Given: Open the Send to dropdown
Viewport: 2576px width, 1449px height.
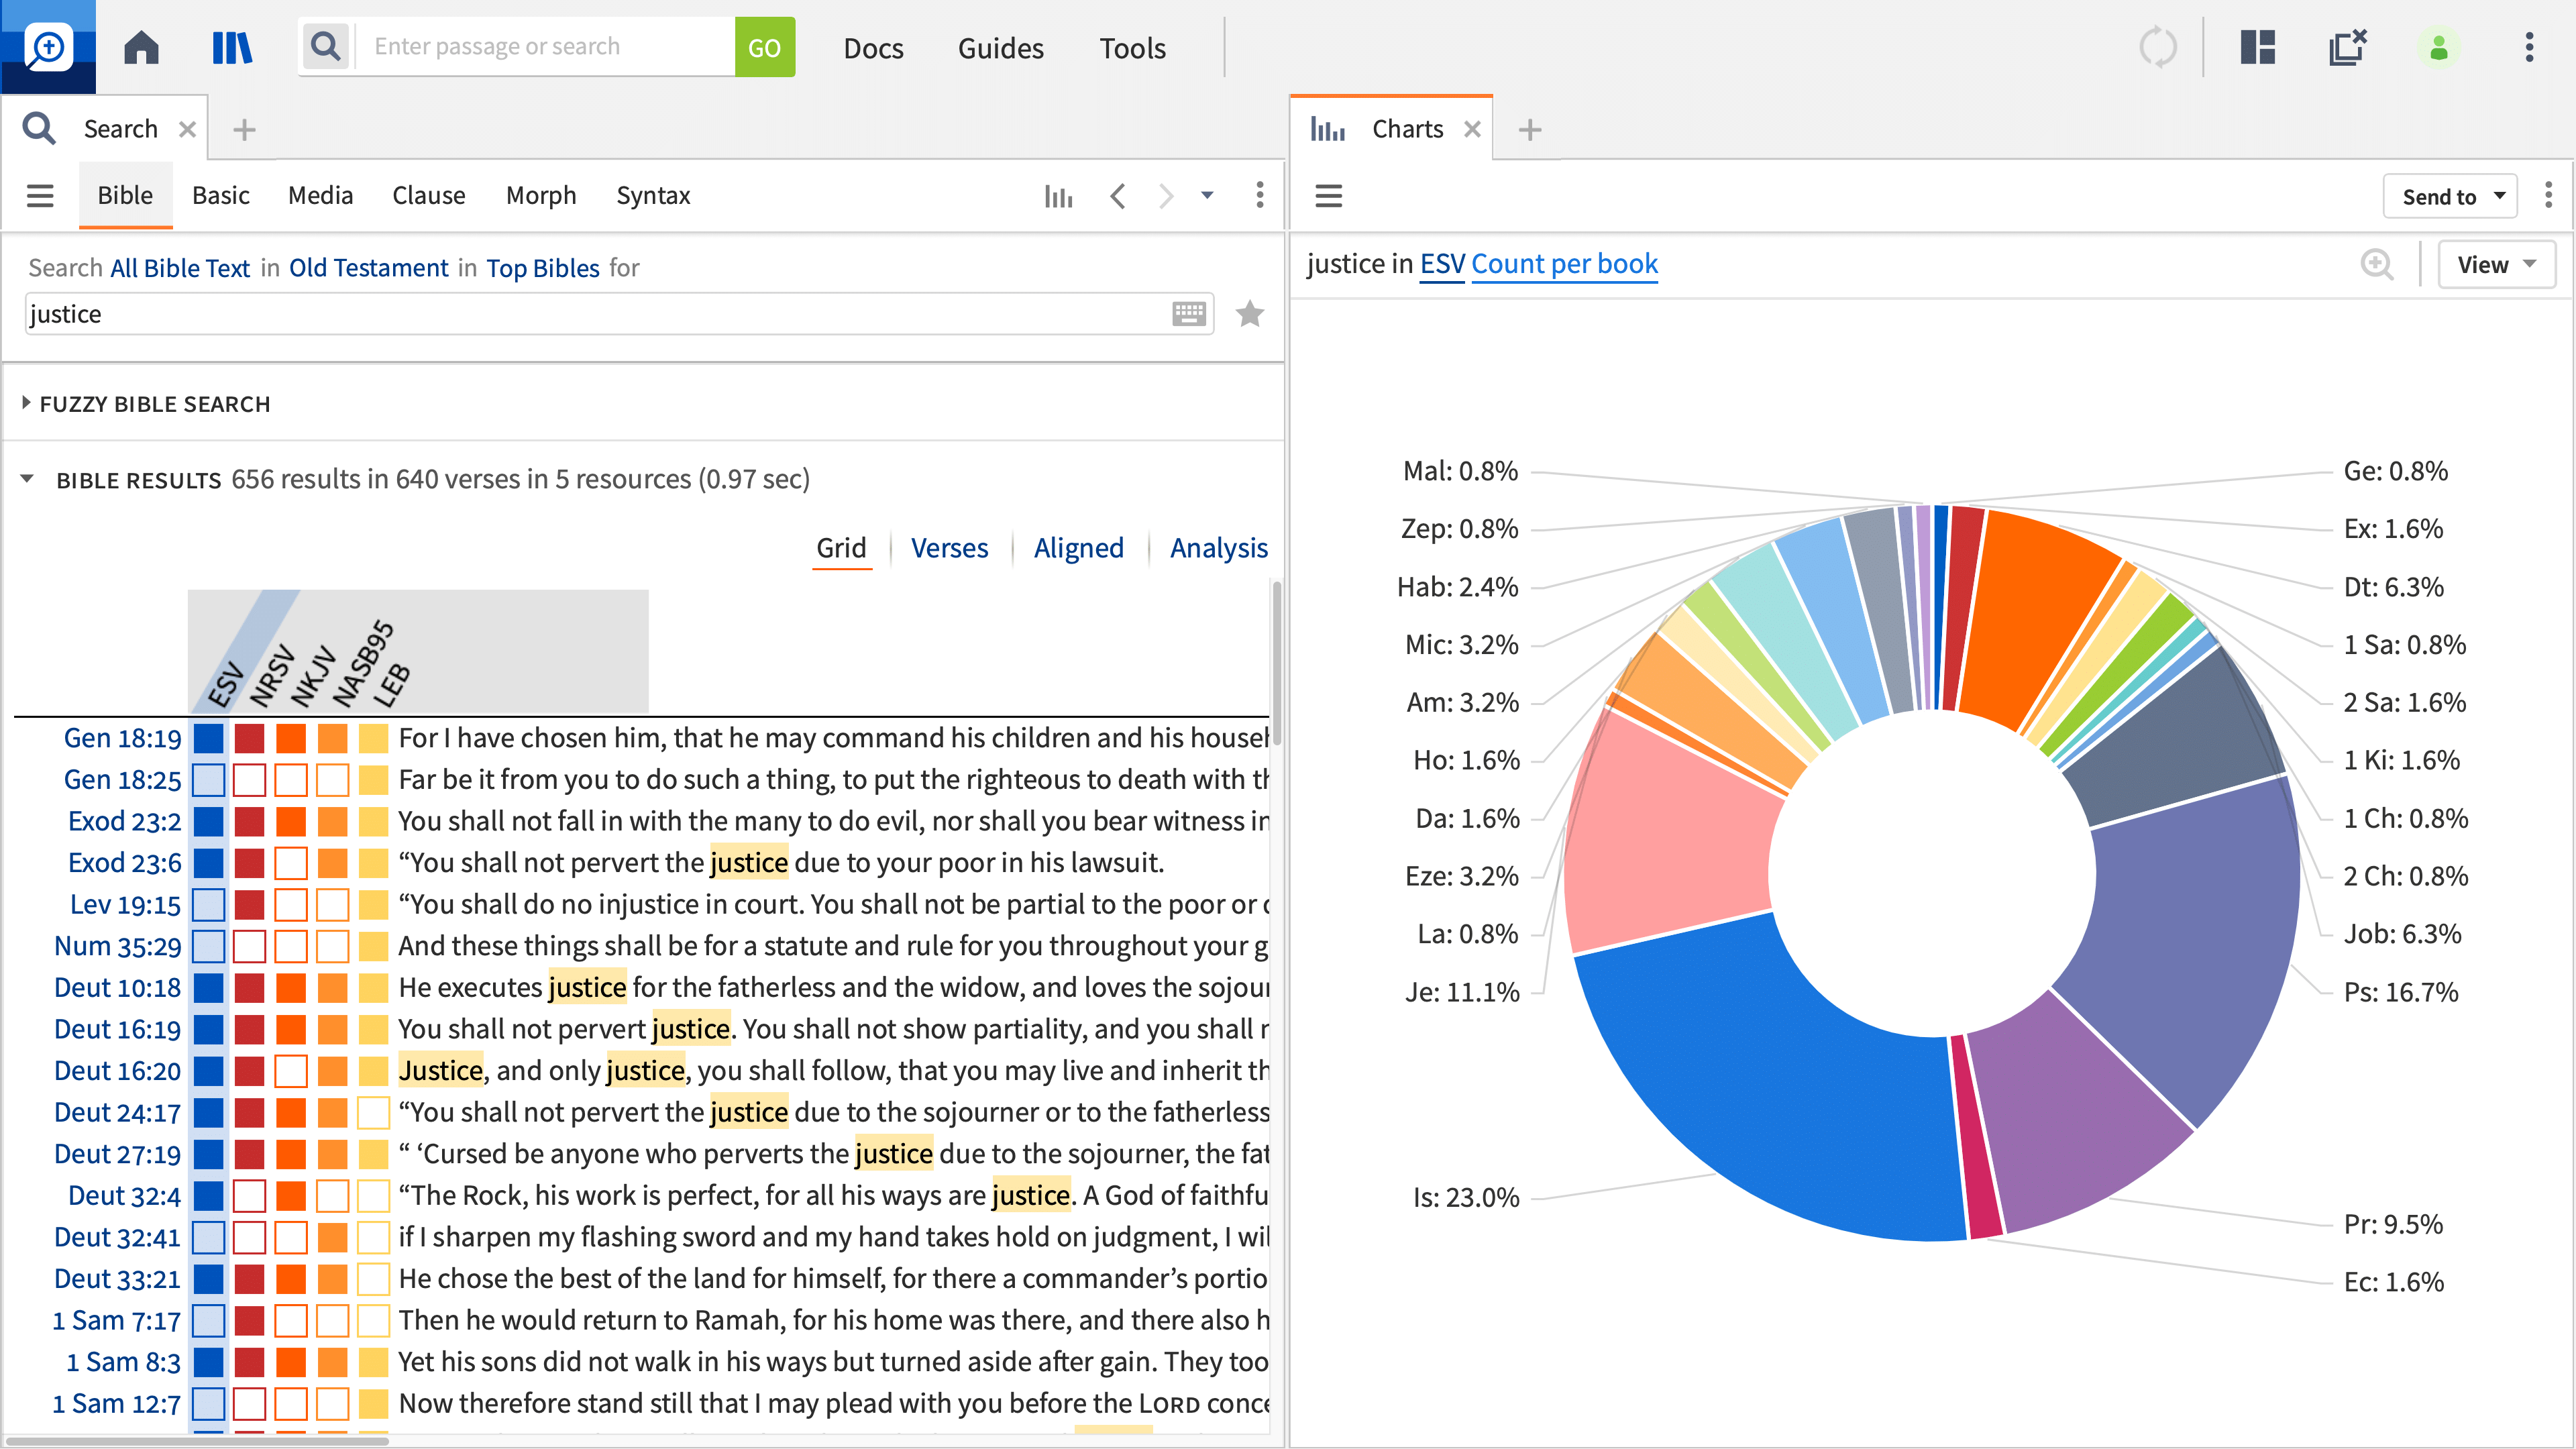Looking at the screenshot, I should pyautogui.click(x=2451, y=196).
